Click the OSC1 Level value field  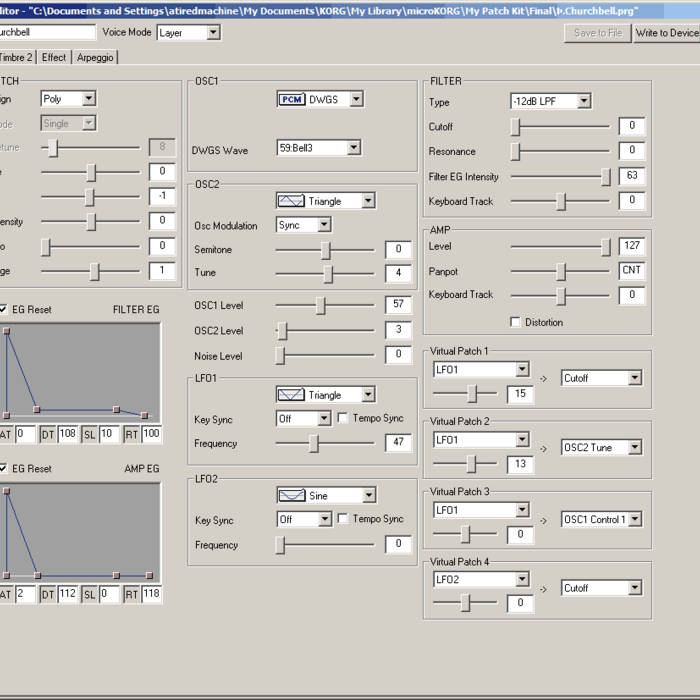(398, 305)
